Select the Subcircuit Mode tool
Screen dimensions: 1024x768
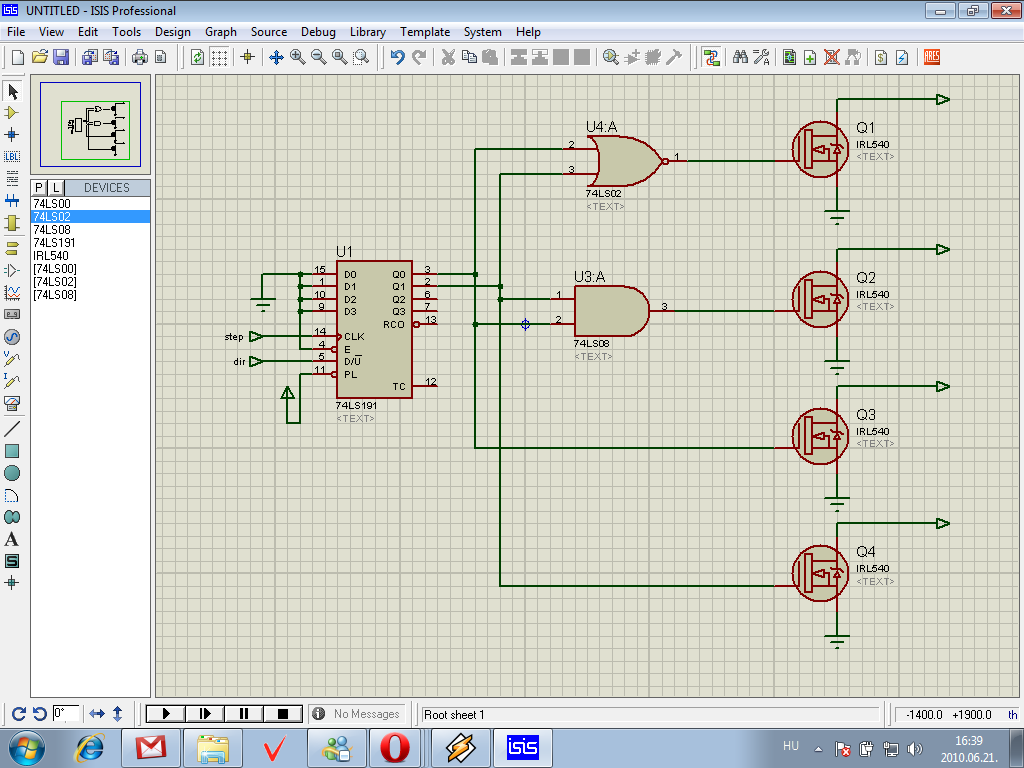(x=12, y=223)
